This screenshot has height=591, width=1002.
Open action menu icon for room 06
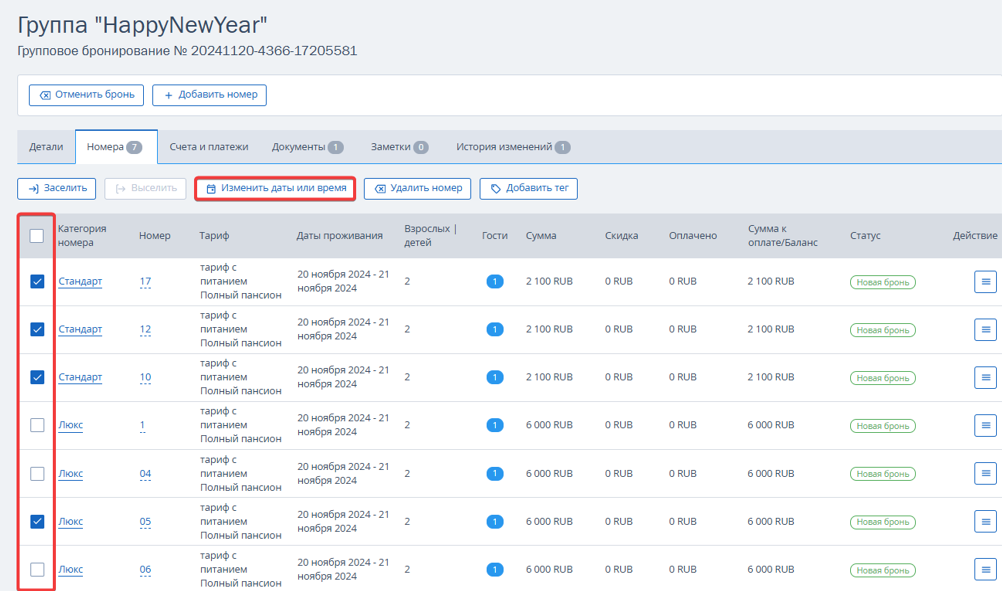tap(985, 569)
